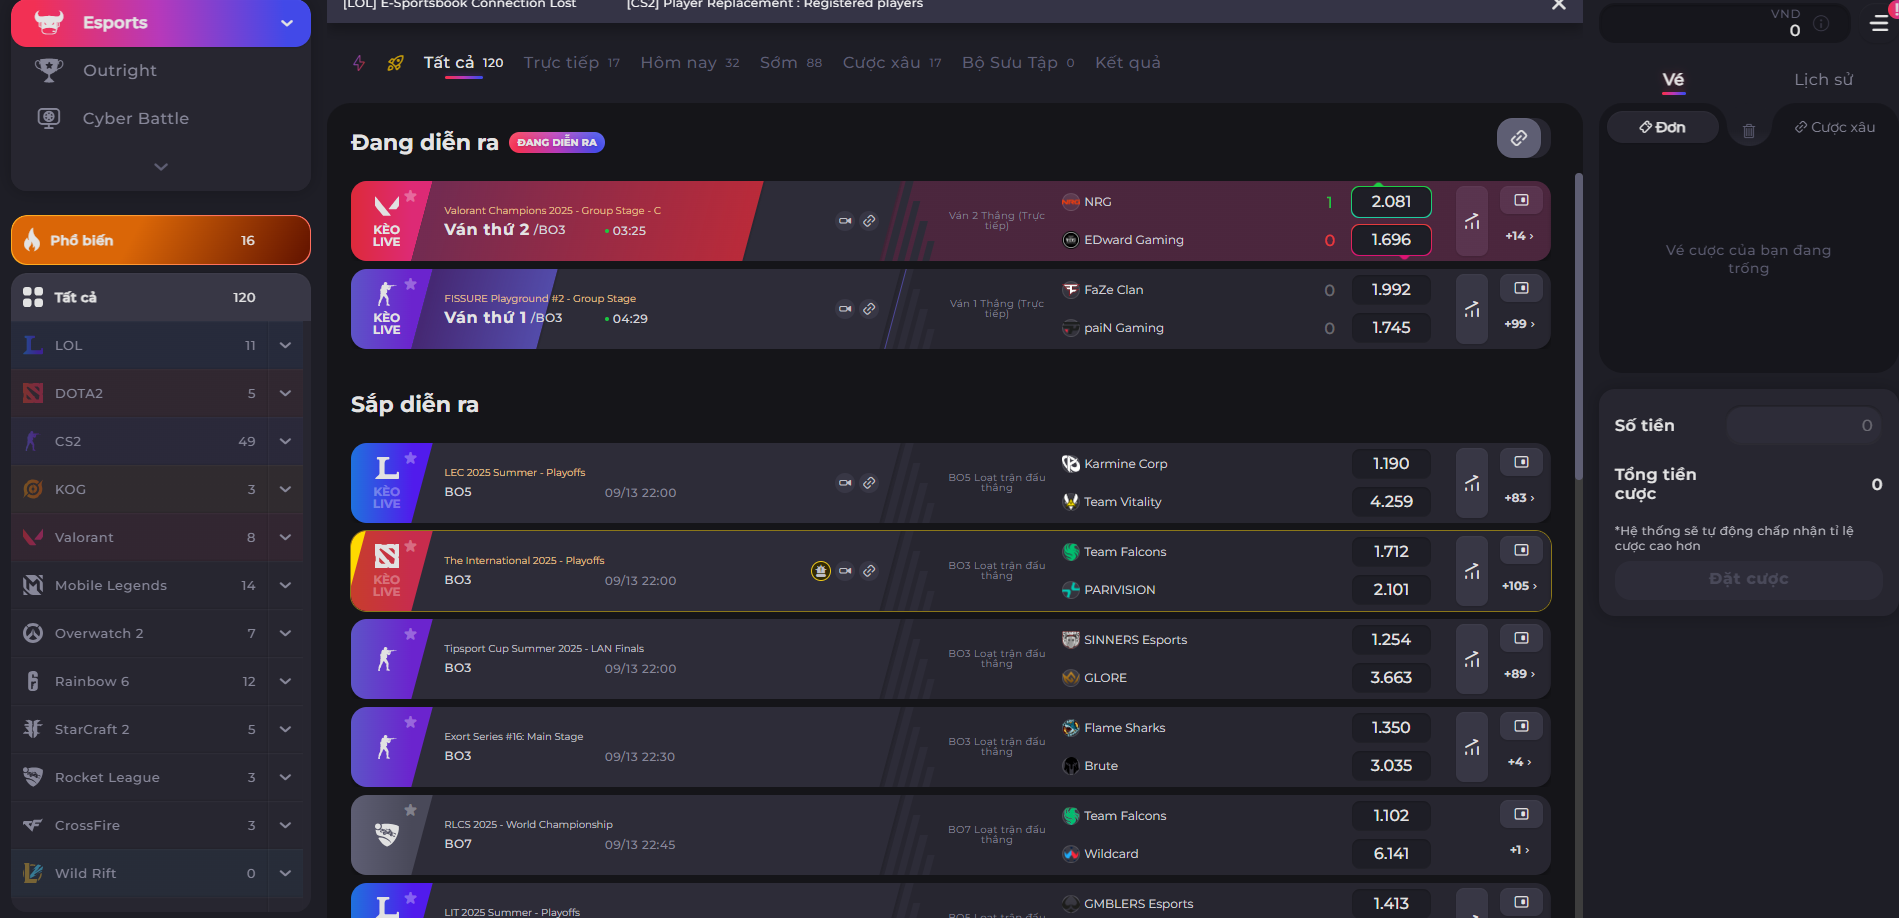Click the match list vertical scrollbar
The height and width of the screenshot is (918, 1899).
point(1579,326)
